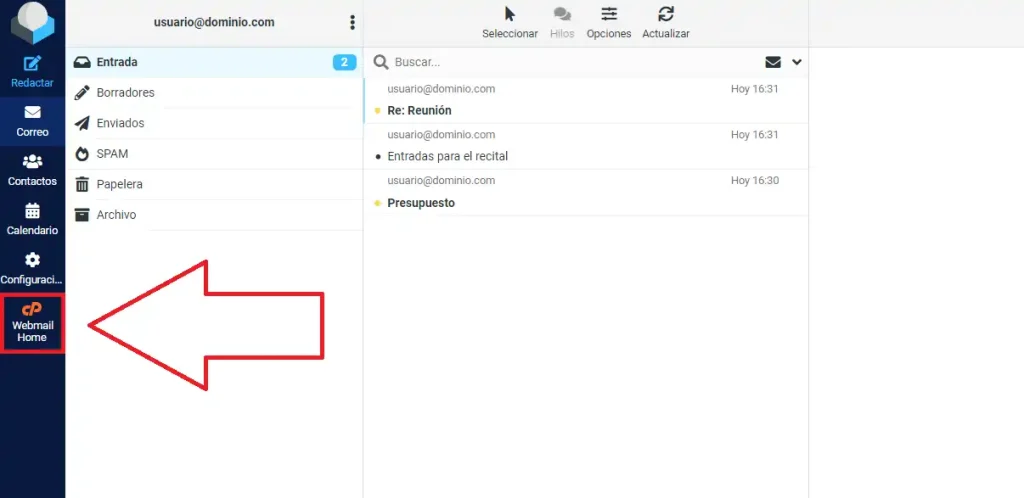Click in the Buscar search field
Image resolution: width=1024 pixels, height=498 pixels.
pos(570,62)
